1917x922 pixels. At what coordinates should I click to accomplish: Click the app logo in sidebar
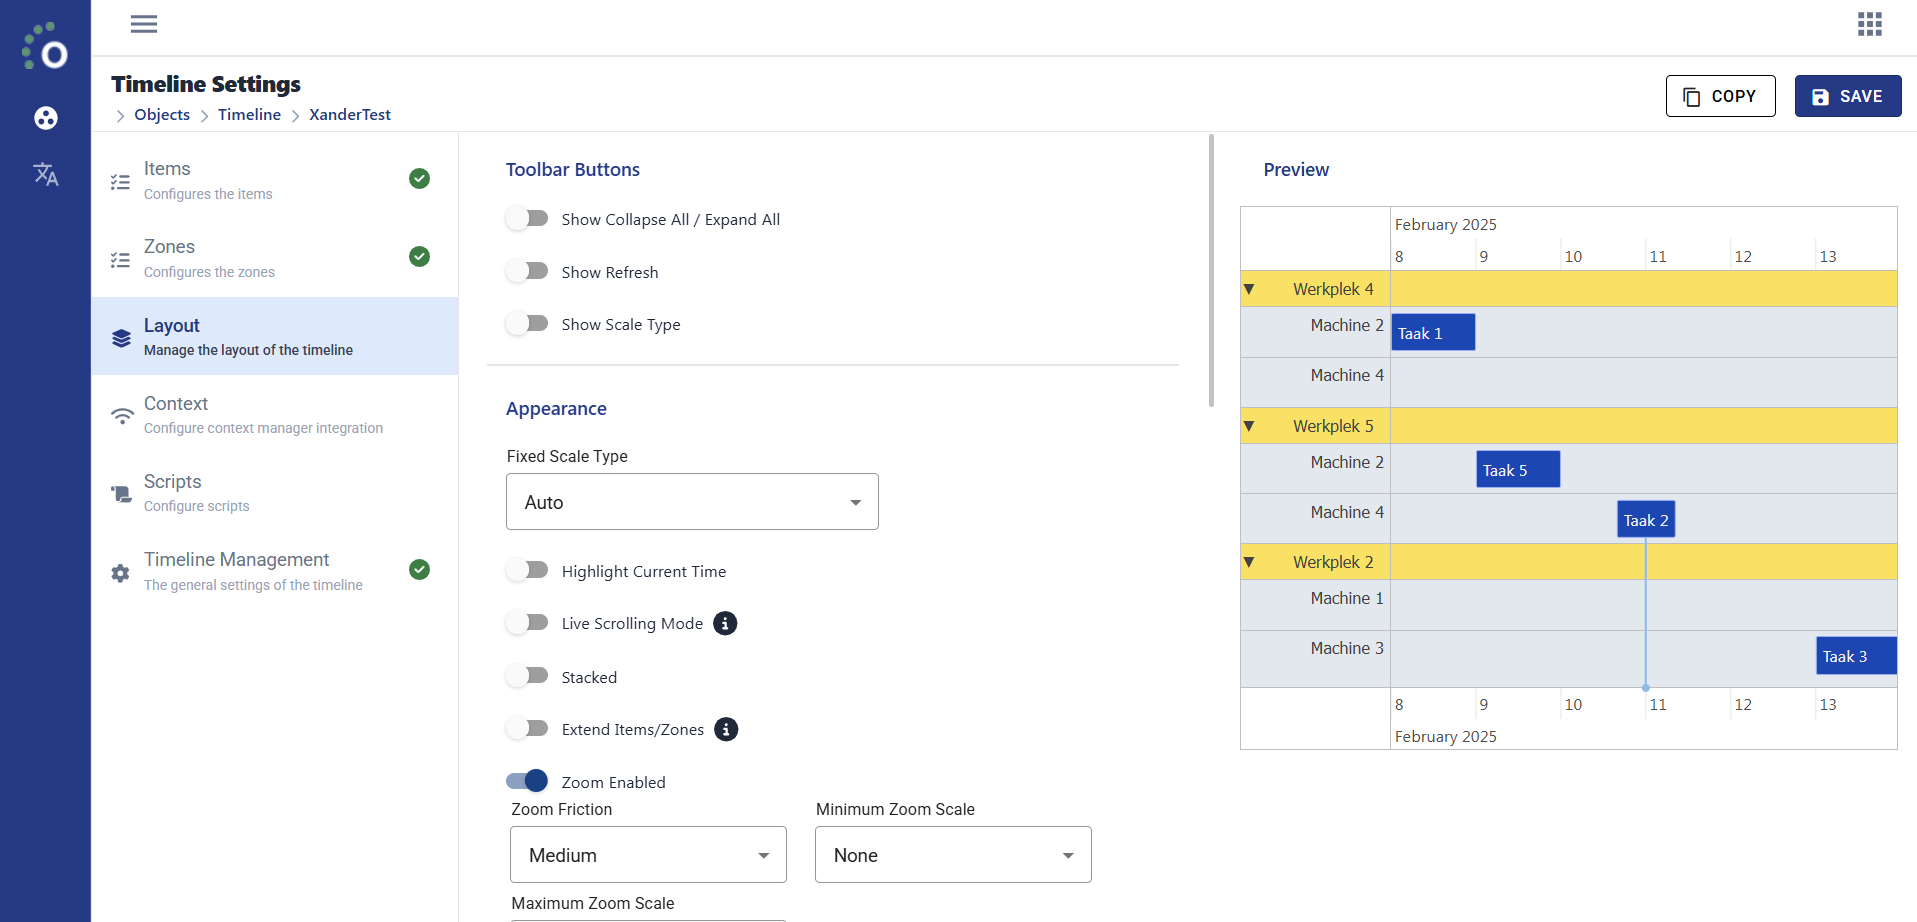(45, 47)
